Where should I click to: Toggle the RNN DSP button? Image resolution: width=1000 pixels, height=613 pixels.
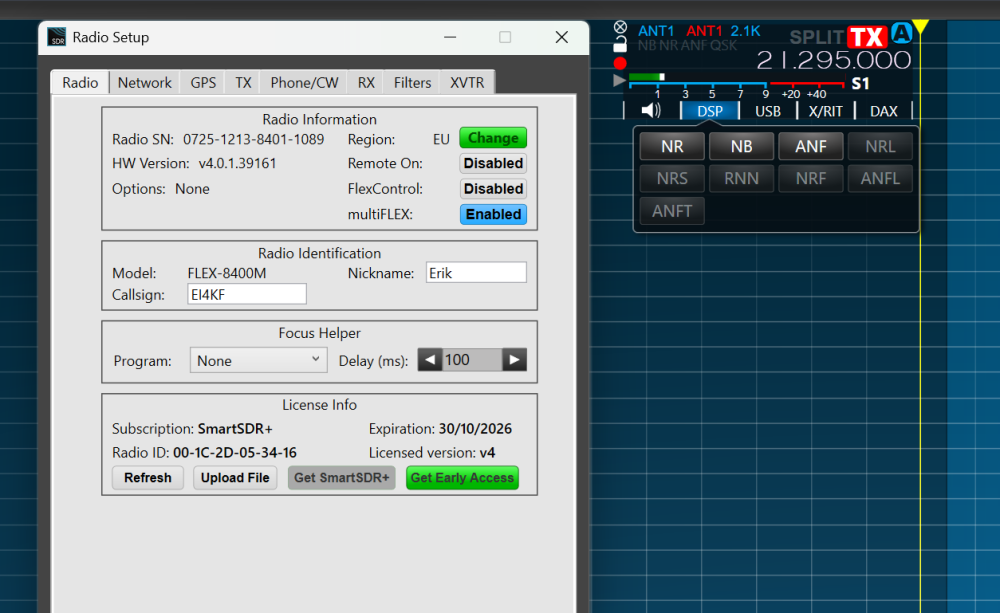pos(741,178)
